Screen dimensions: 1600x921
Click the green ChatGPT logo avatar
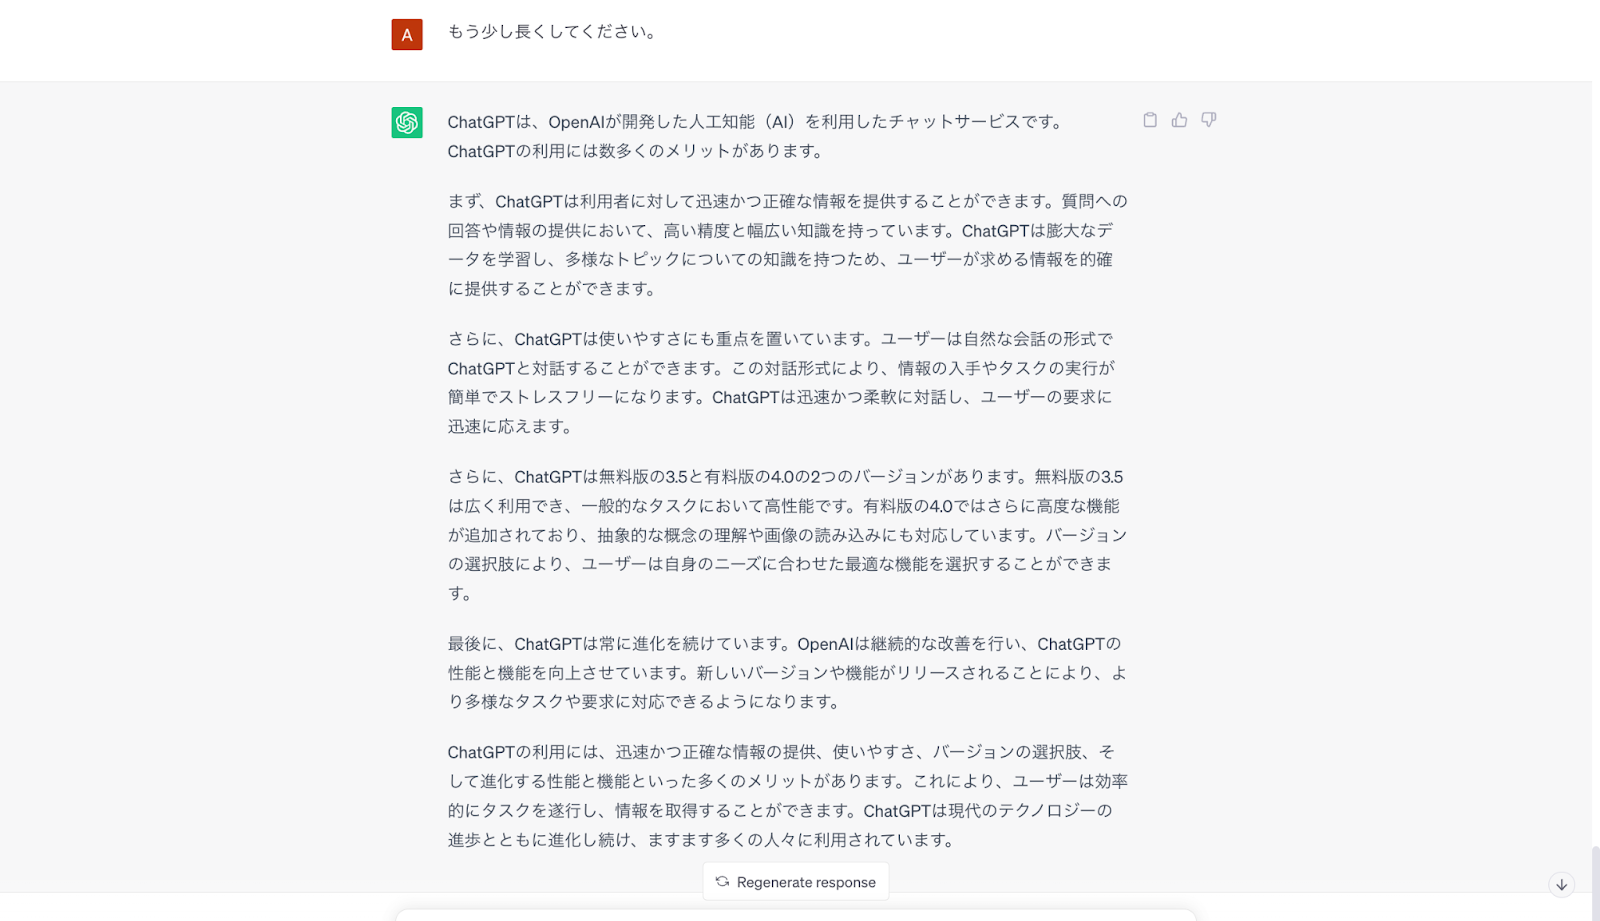pos(407,122)
